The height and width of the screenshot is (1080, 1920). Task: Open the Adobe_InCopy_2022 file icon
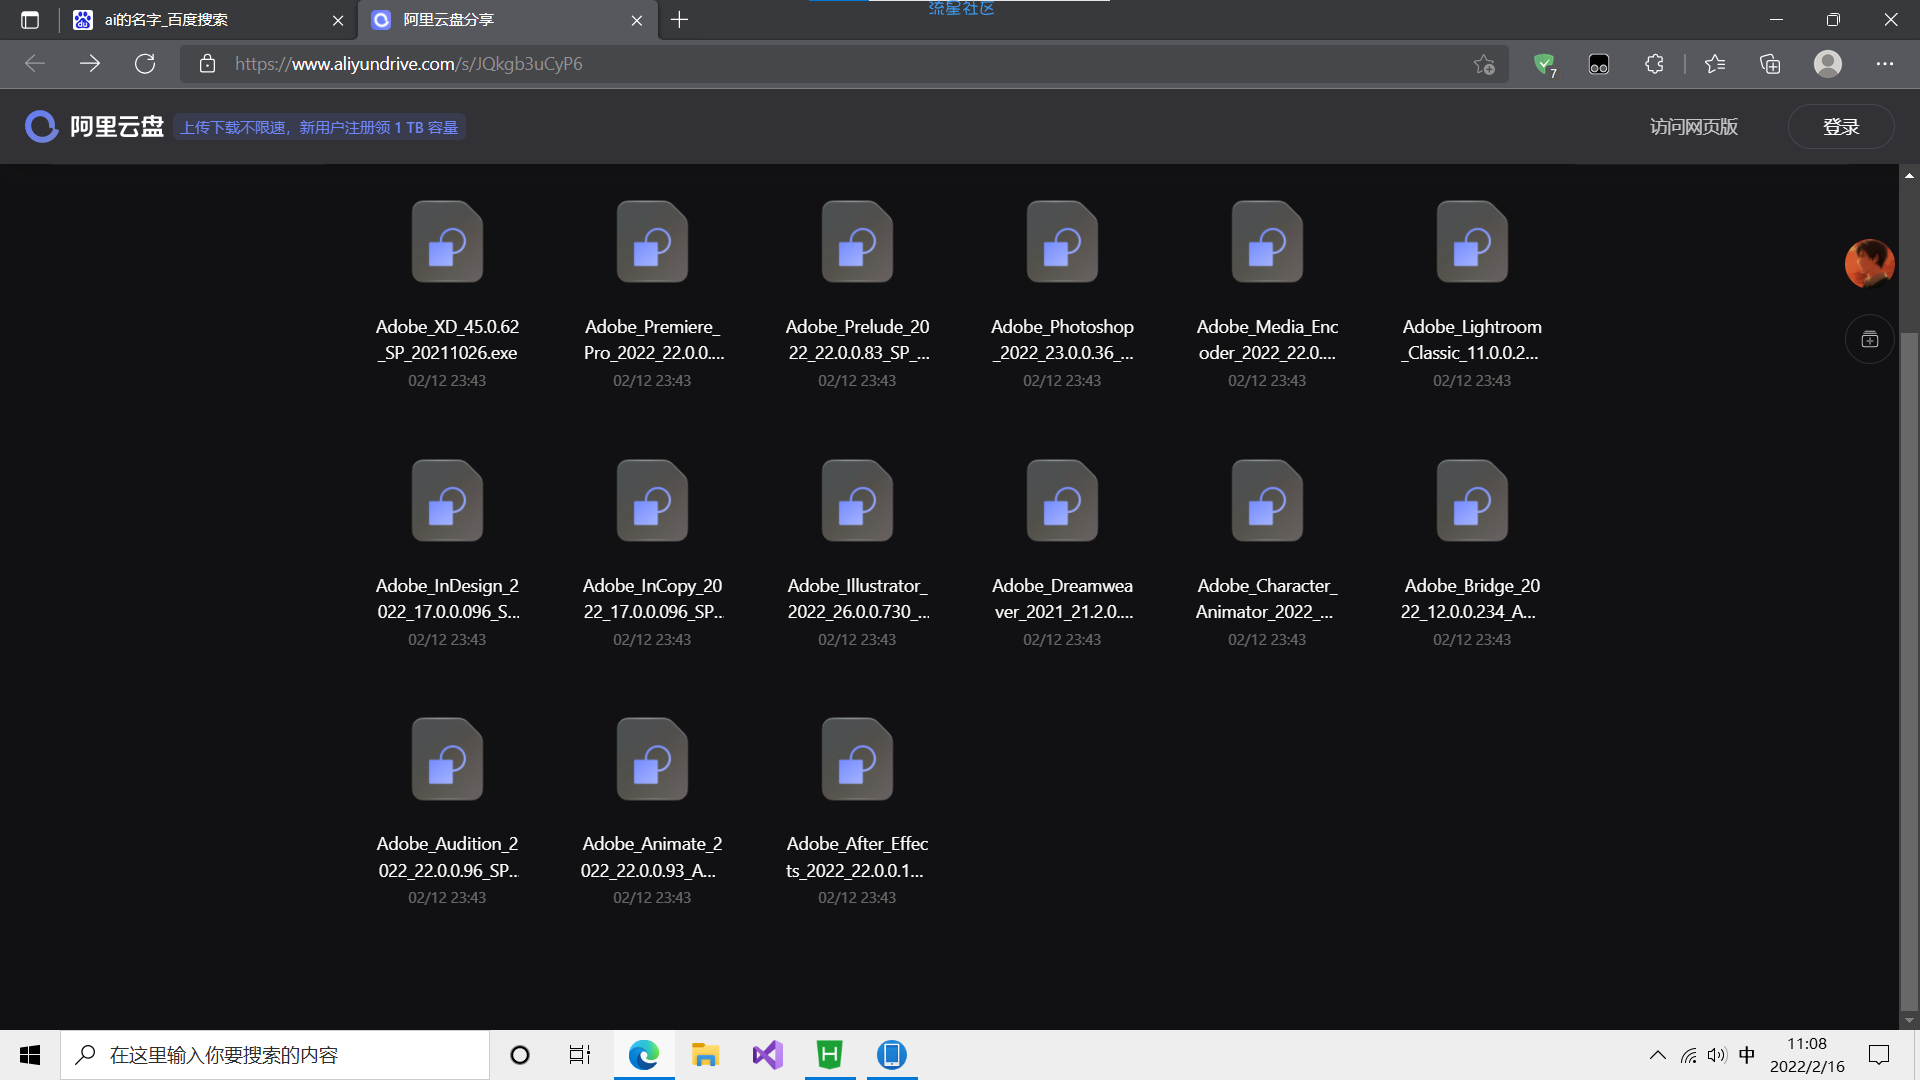coord(652,501)
